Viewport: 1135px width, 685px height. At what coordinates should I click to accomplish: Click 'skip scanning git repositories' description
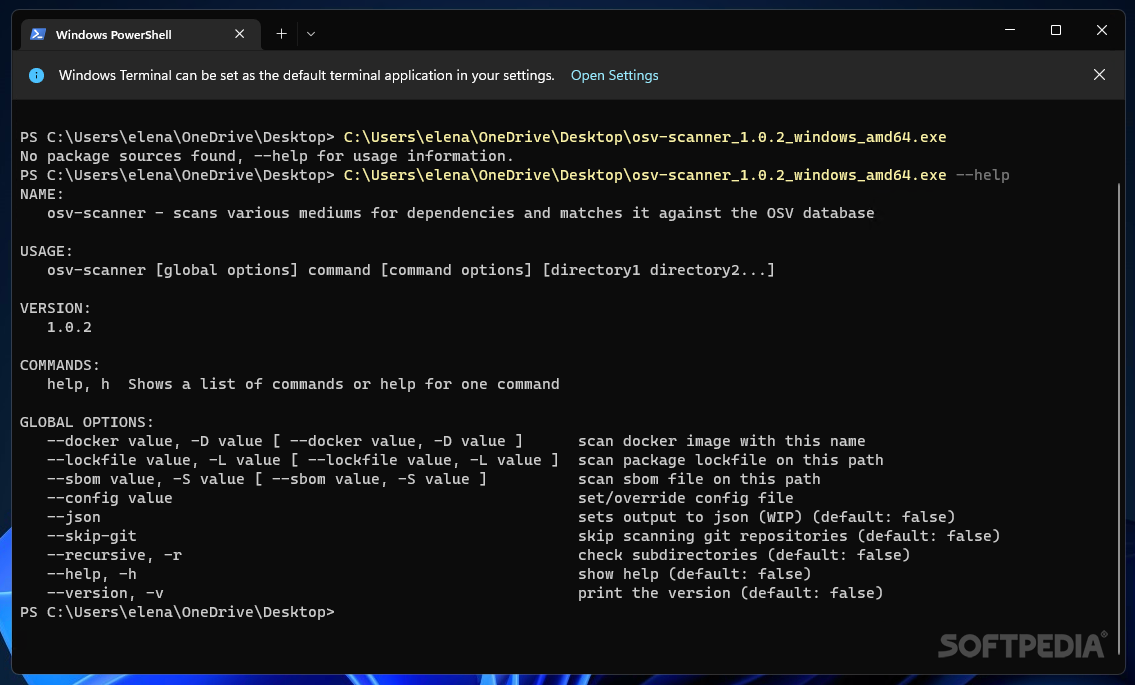pos(789,536)
